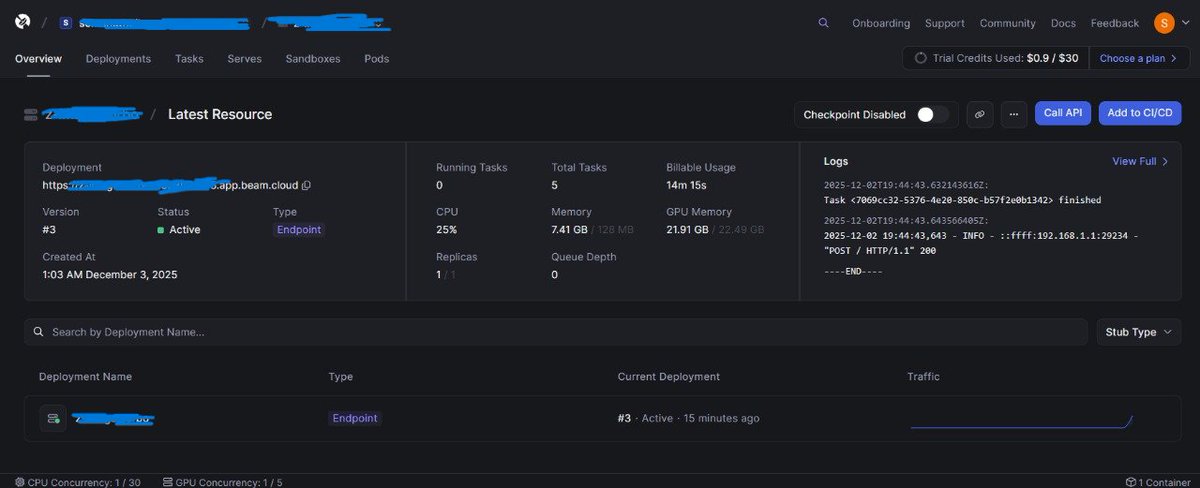Expand the user account menu chevron

(1185, 23)
